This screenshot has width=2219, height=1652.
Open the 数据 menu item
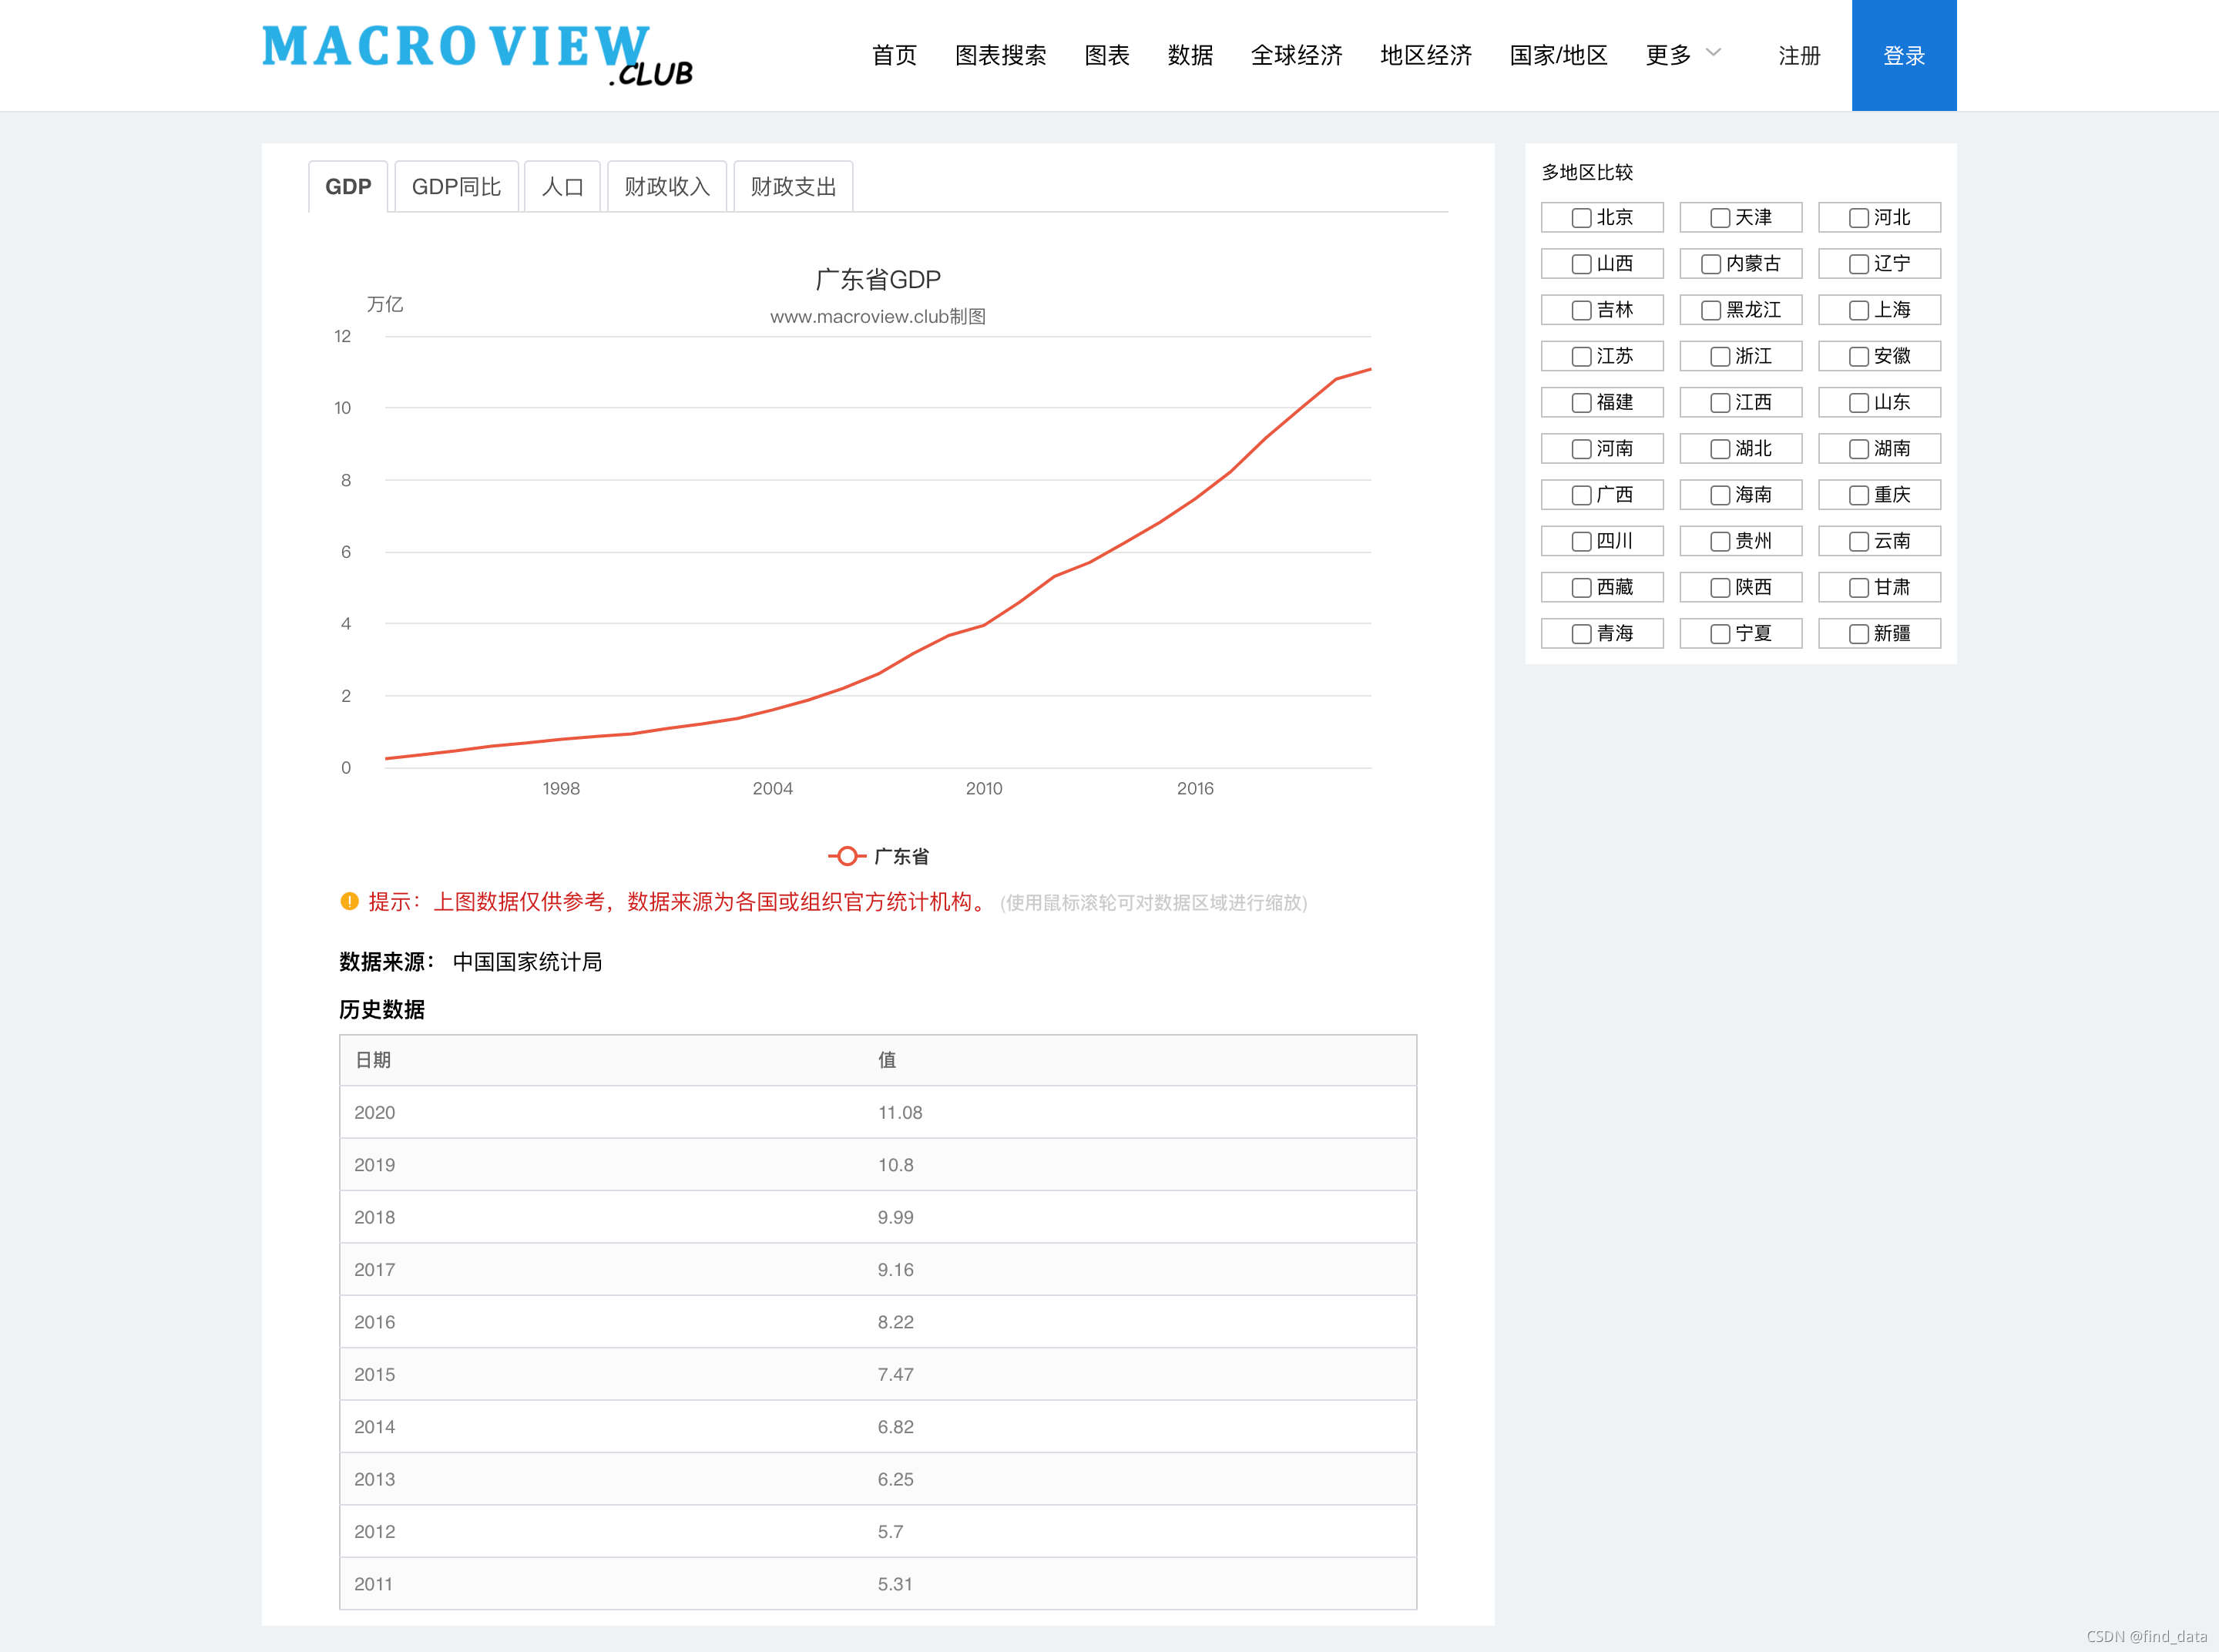click(1190, 55)
